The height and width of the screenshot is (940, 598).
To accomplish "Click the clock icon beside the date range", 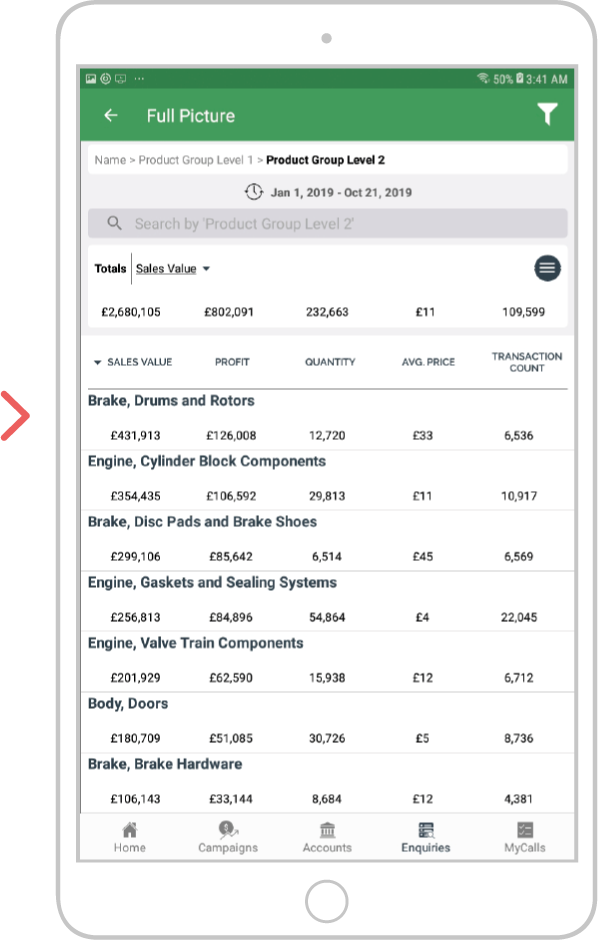I will click(254, 192).
